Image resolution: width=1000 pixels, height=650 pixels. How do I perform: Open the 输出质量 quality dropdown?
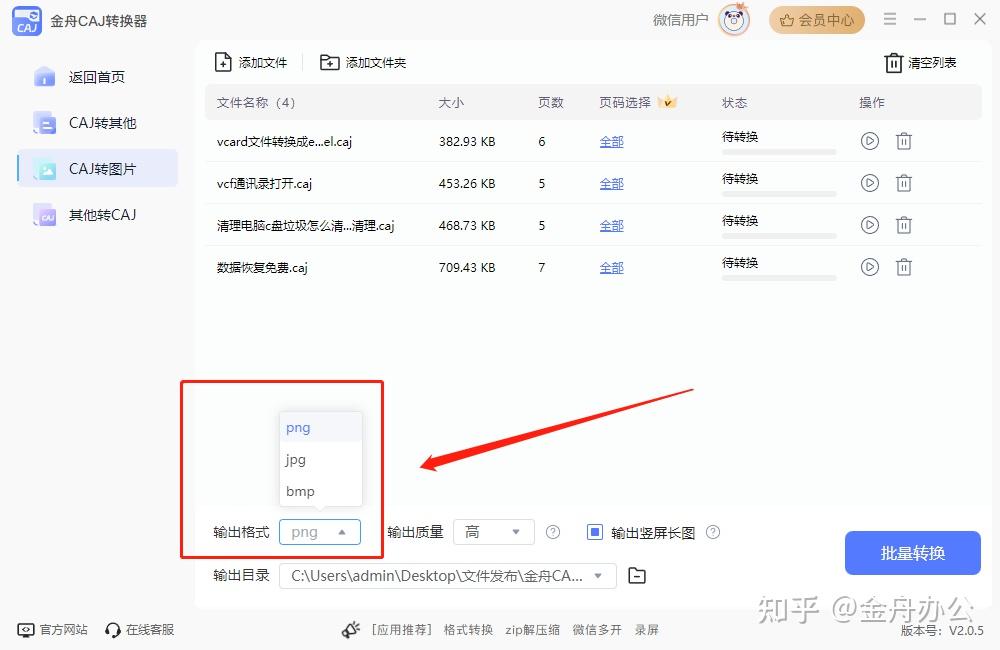[x=493, y=532]
